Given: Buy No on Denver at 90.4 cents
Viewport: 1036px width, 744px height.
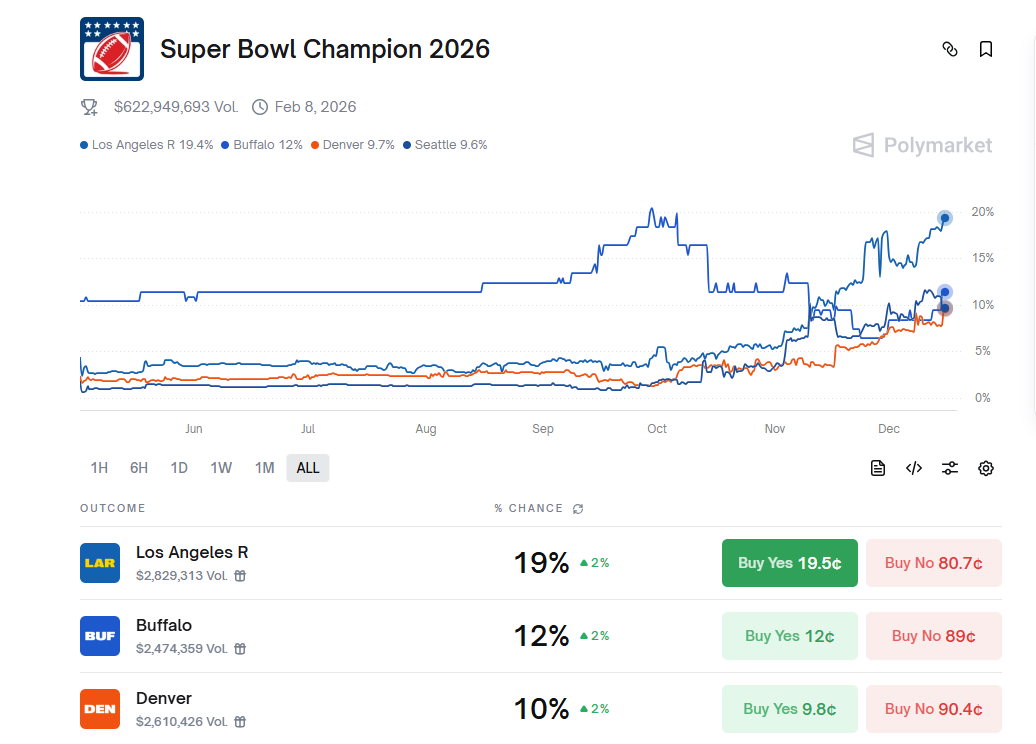Looking at the screenshot, I should (x=933, y=708).
